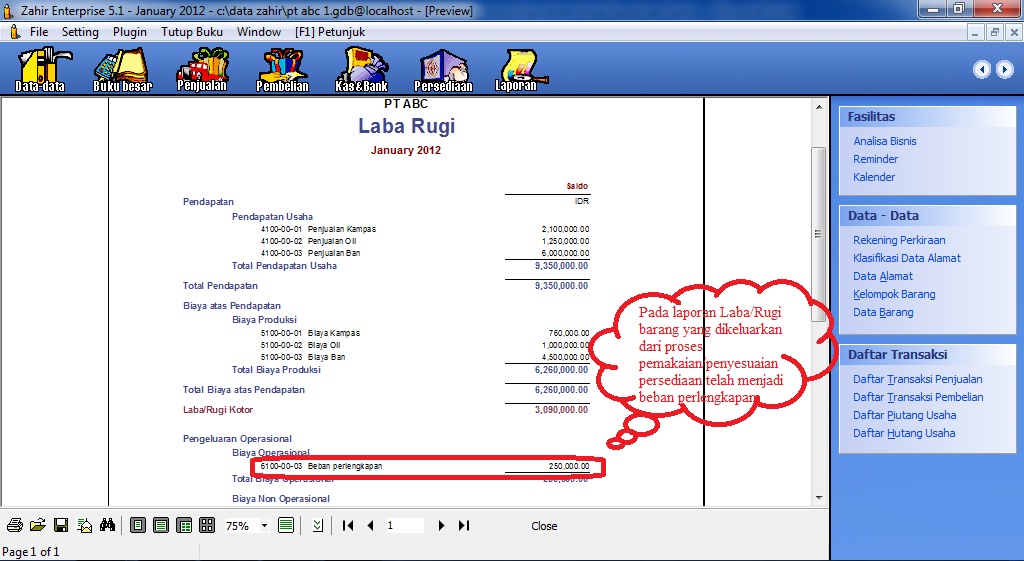1024x561 pixels.
Task: Click the Buku besar icon
Action: tap(122, 70)
